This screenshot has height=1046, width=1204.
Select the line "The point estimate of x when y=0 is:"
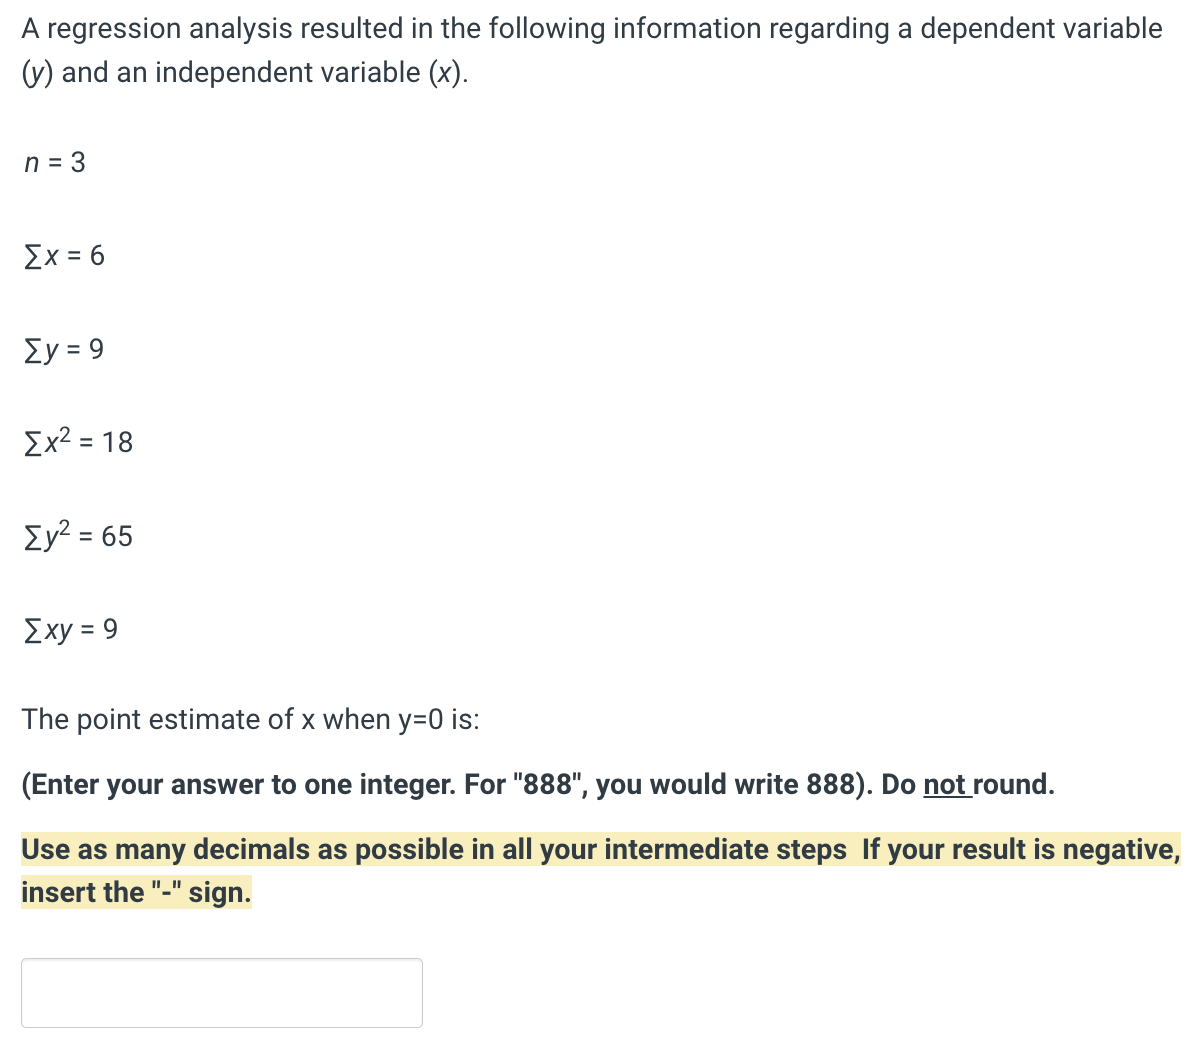pos(250,719)
